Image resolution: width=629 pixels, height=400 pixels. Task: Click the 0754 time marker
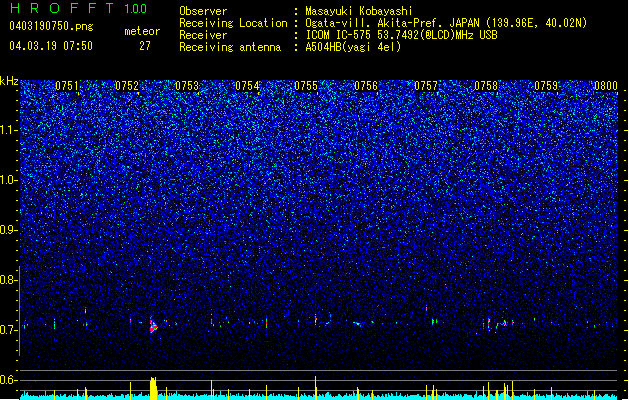[x=247, y=86]
